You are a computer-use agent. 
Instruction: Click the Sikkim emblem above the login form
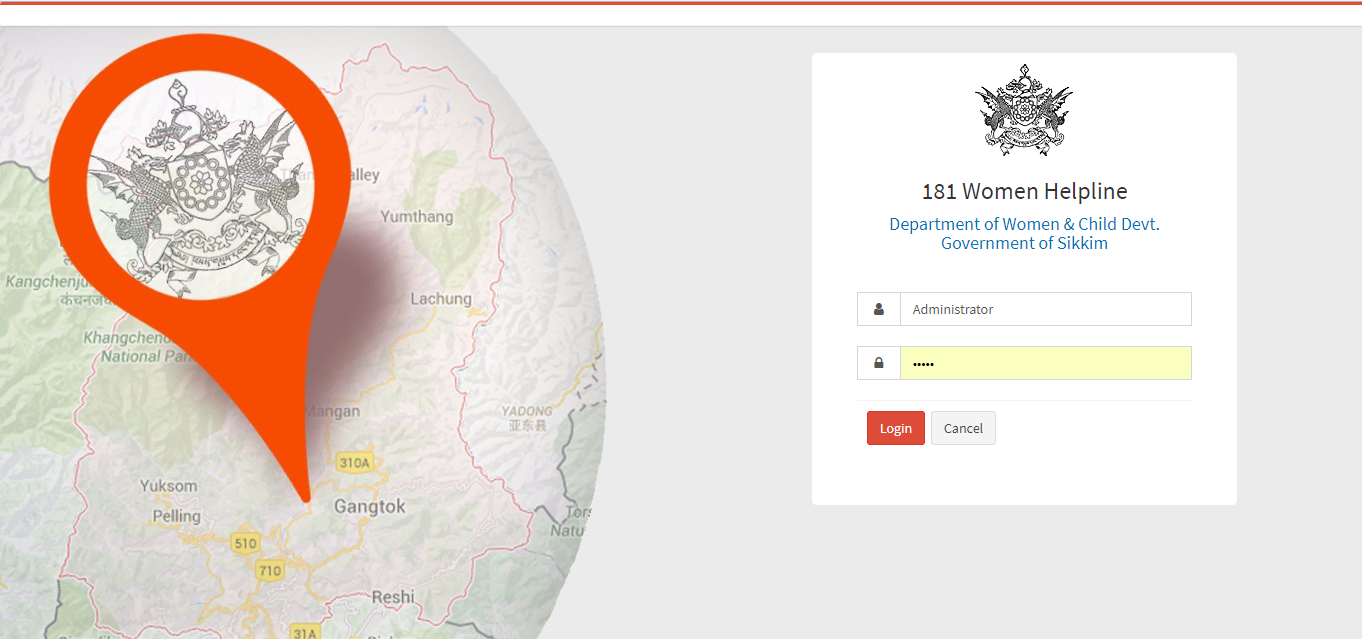coord(1024,110)
